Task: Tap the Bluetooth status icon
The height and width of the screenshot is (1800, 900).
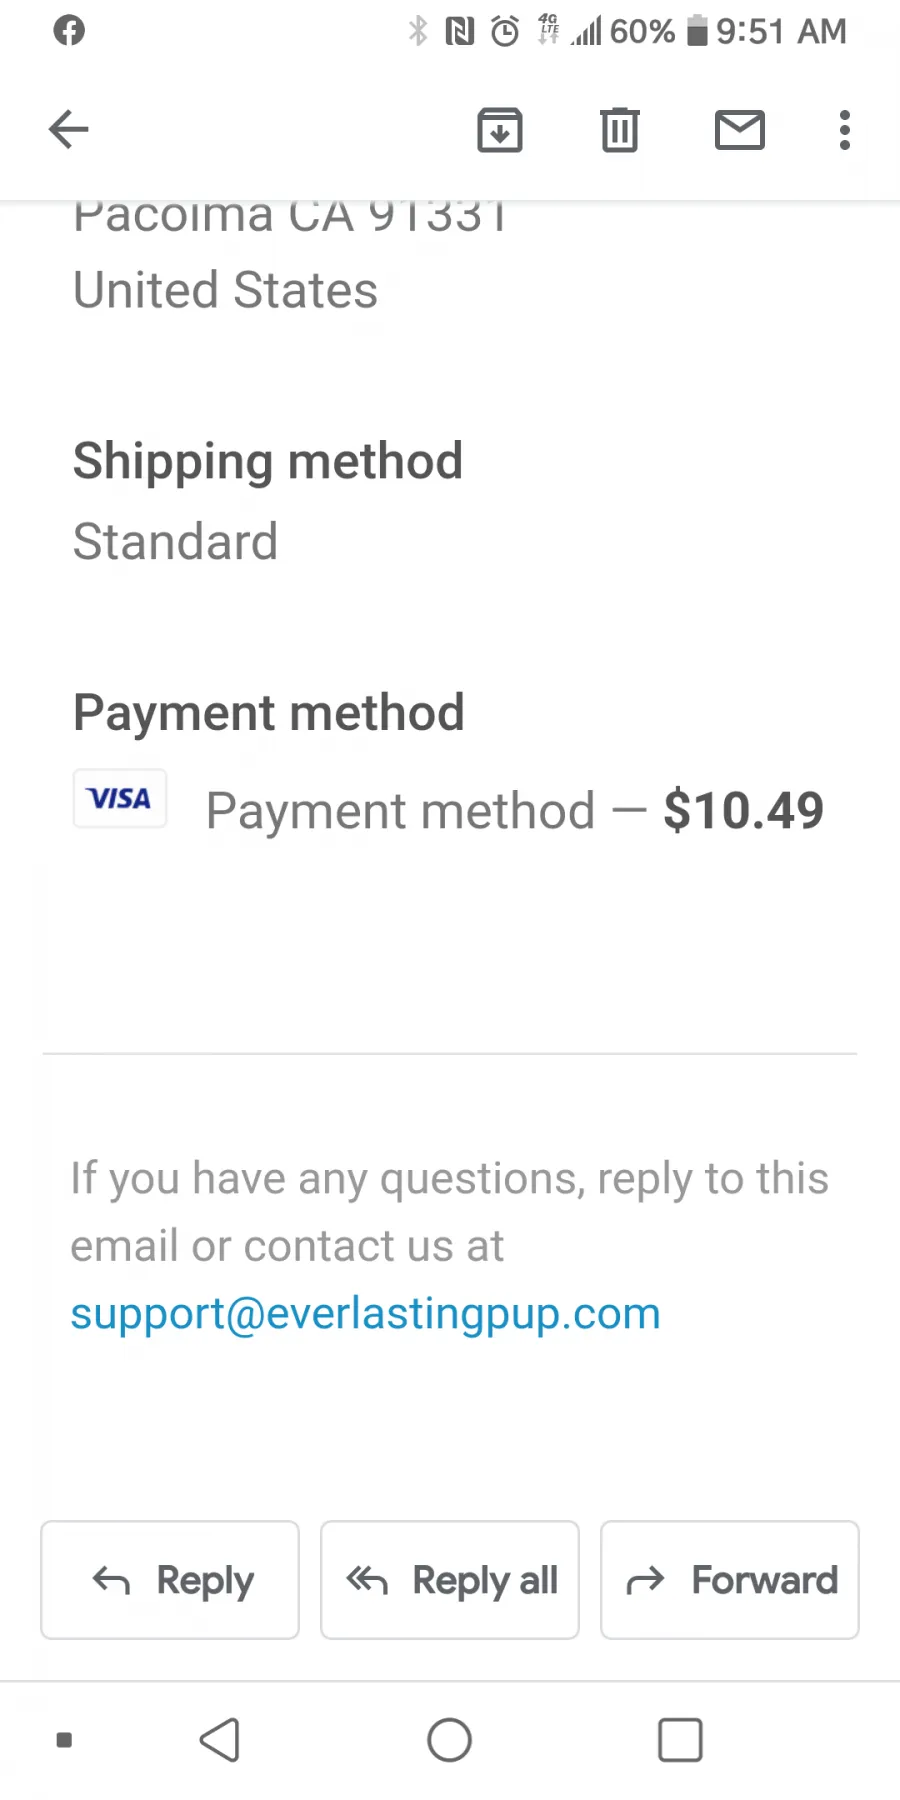Action: coord(418,32)
